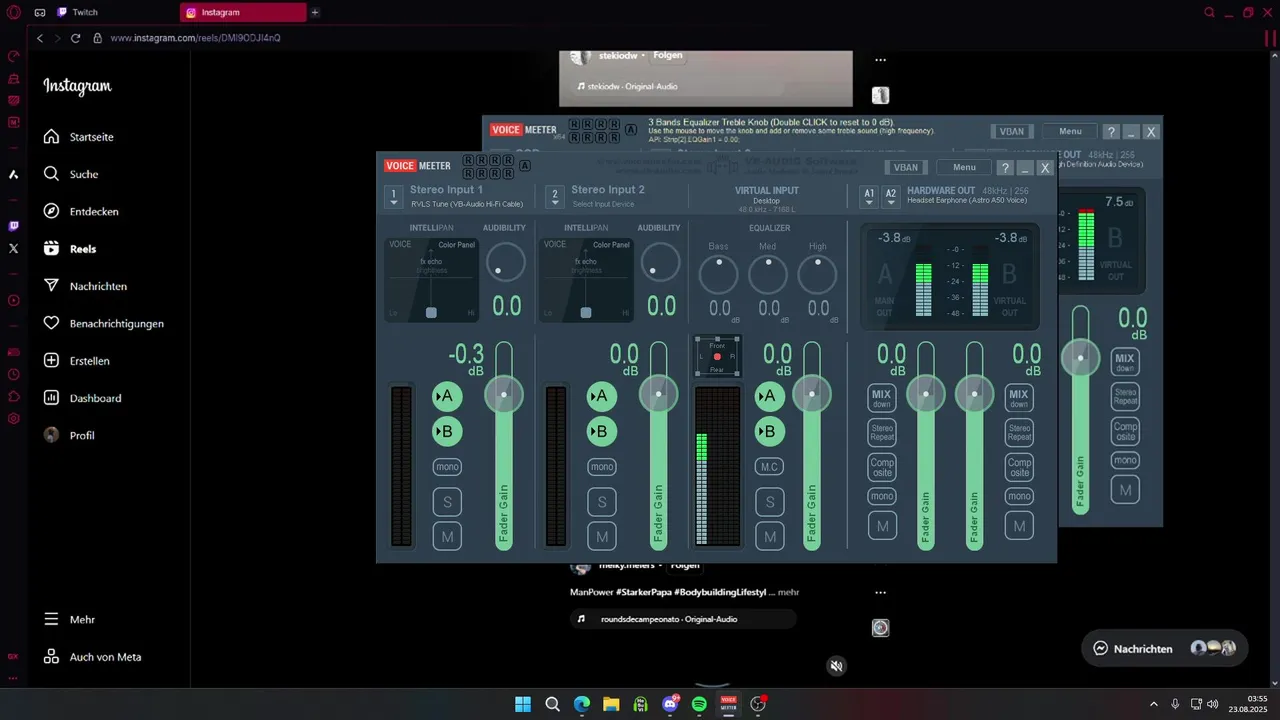
Task: Open the Profil avatar
Action: (52, 435)
